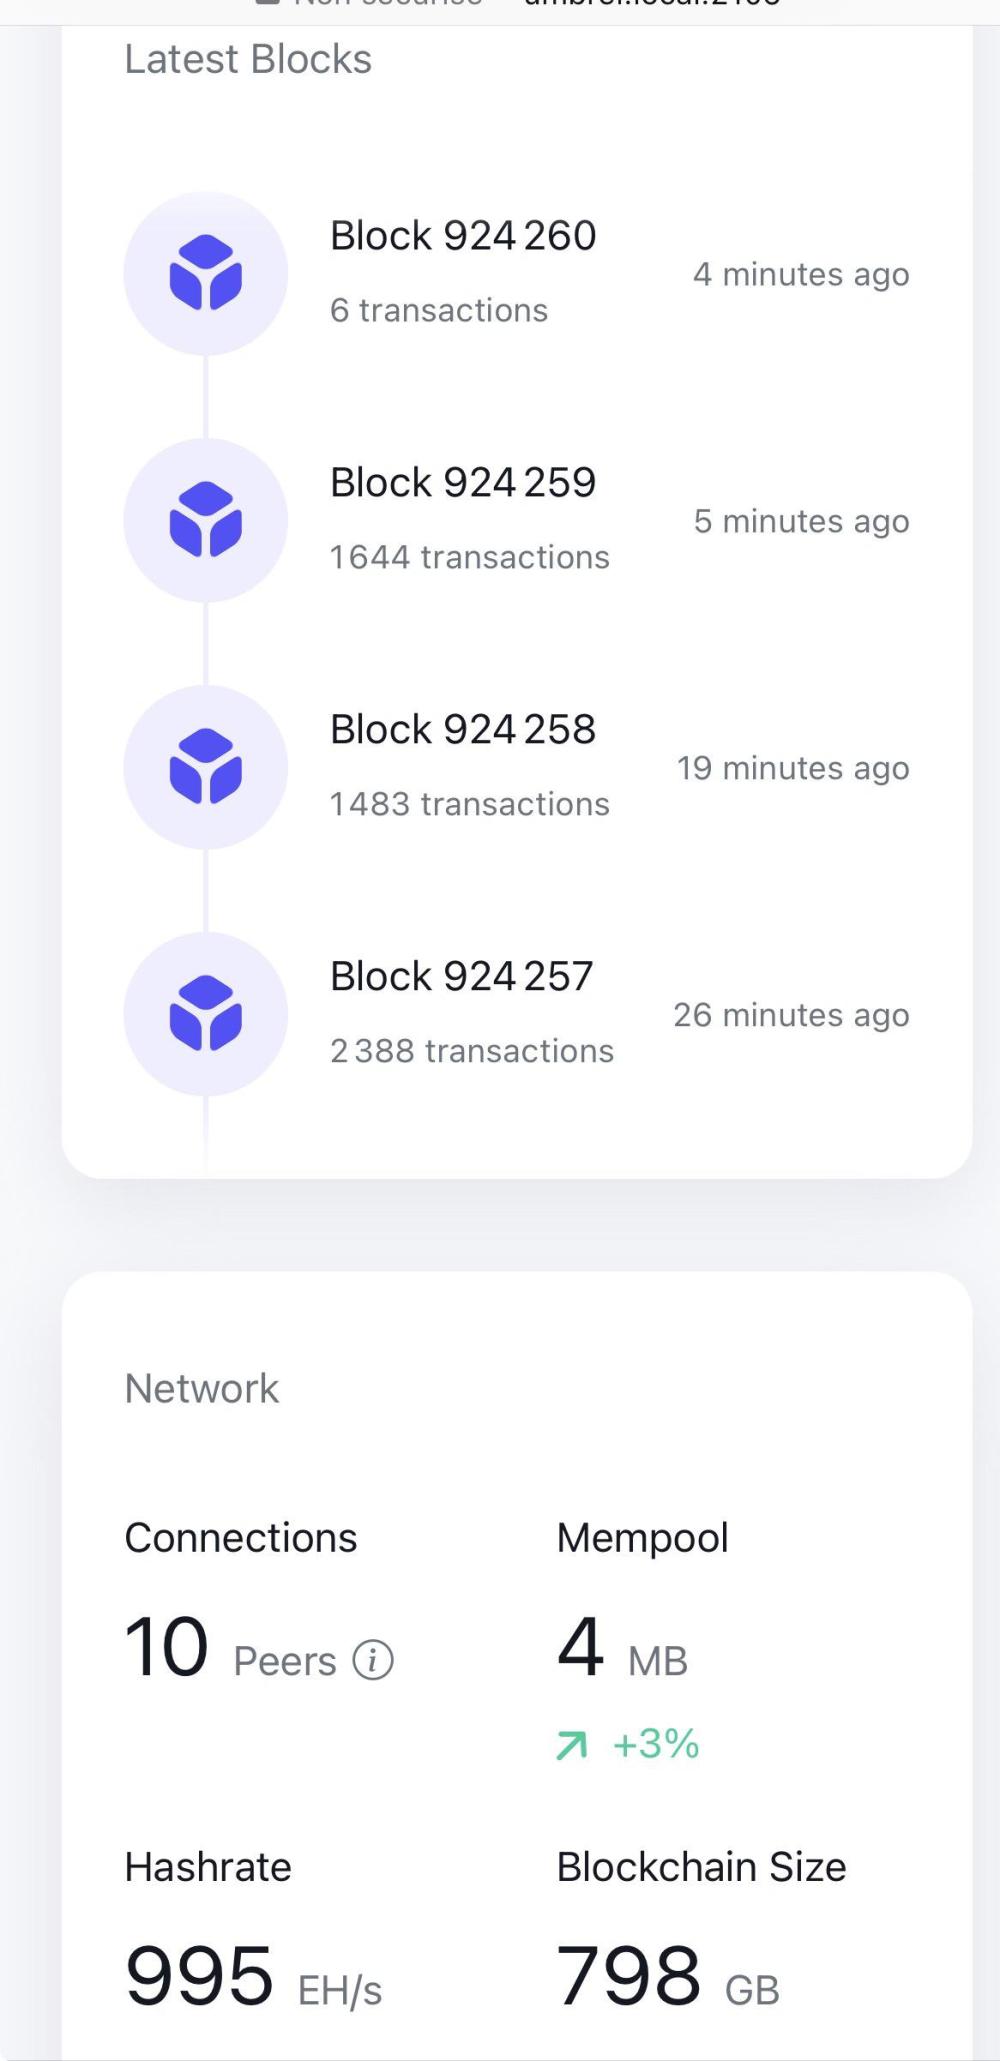1000x2061 pixels.
Task: Click the cube icon for Block 924 259
Action: [x=206, y=520]
